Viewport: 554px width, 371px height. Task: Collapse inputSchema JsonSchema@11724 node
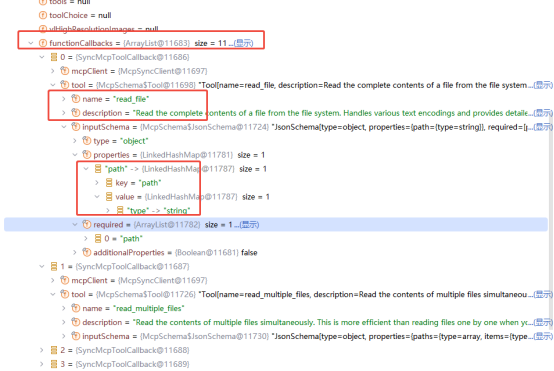pos(64,127)
